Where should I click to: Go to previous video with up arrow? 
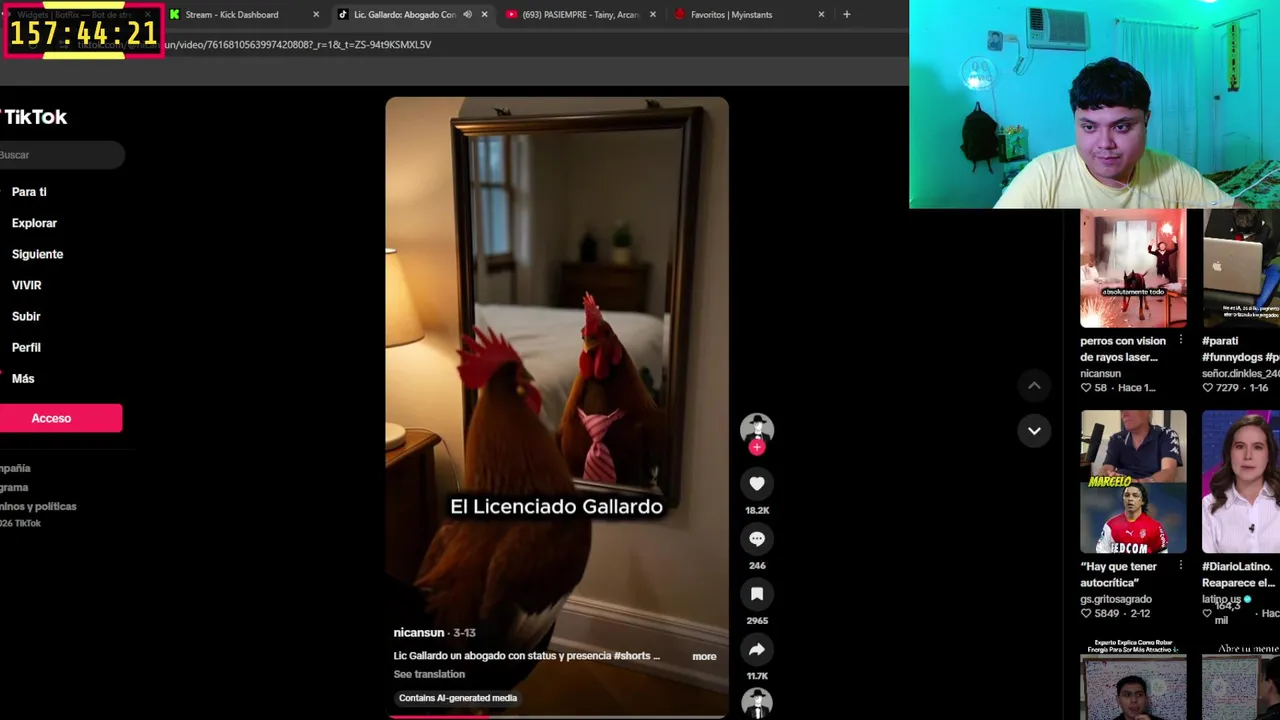coord(1034,385)
